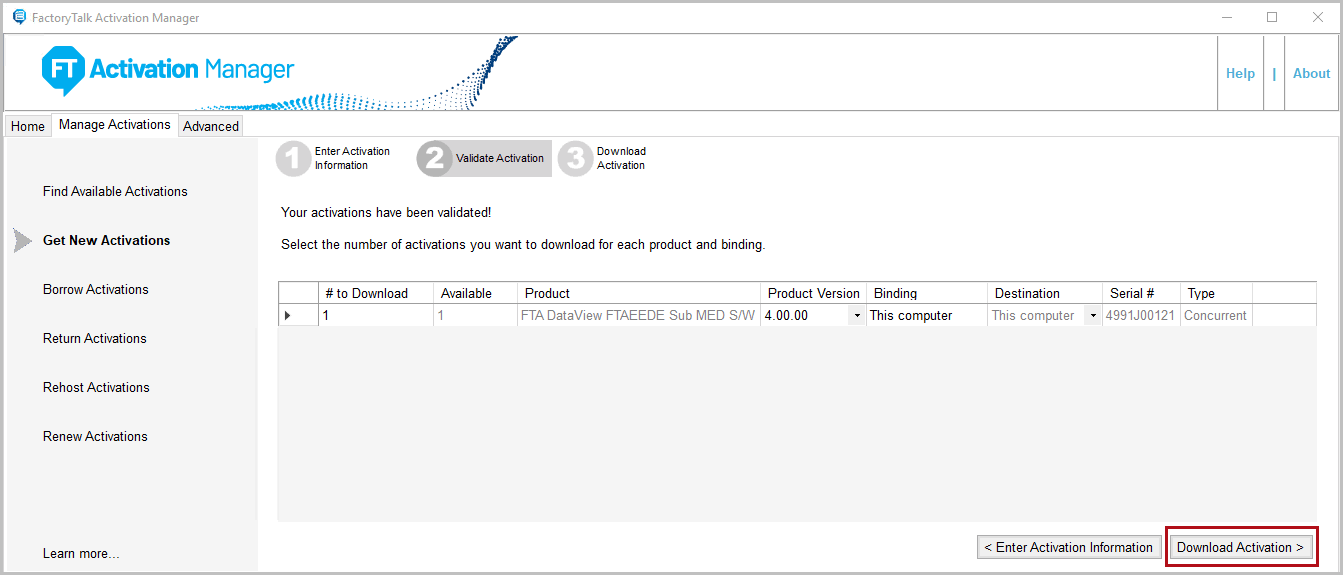
Task: Click the Destination column header
Action: [1045, 293]
